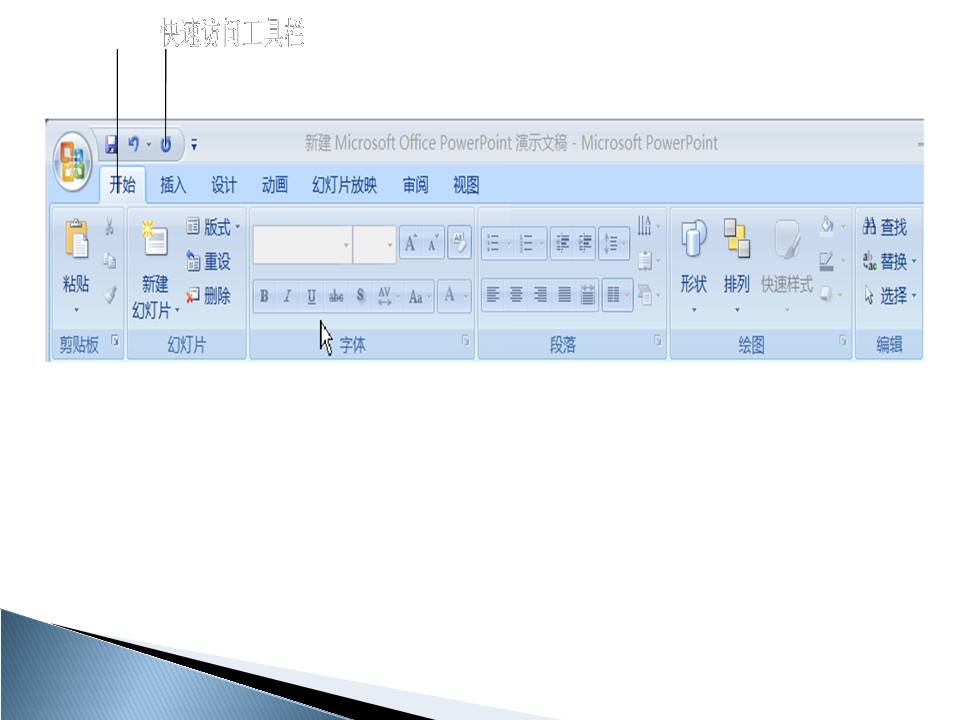Open the 设计 tab

[x=223, y=184]
